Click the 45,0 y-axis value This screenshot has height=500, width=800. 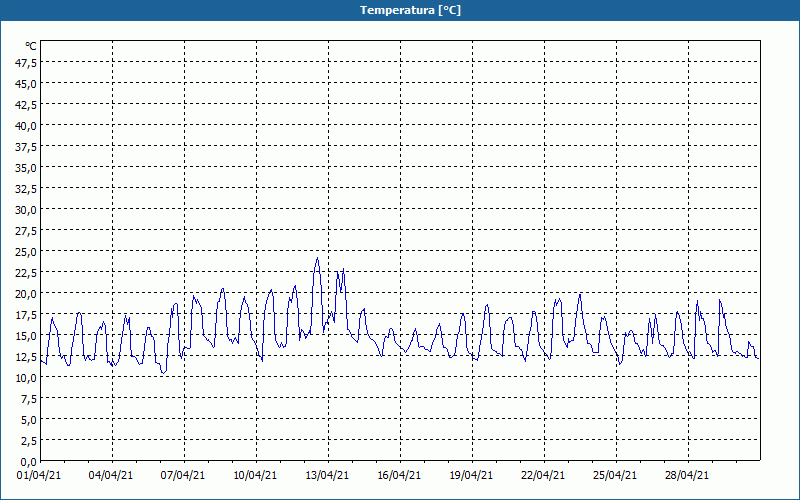pos(26,83)
